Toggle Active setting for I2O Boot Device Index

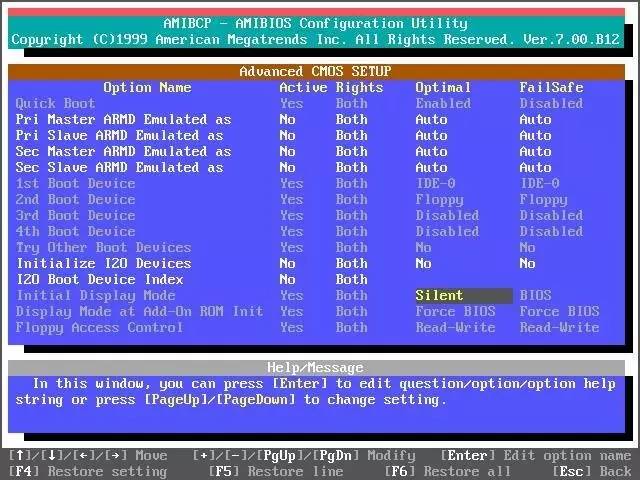[288, 279]
